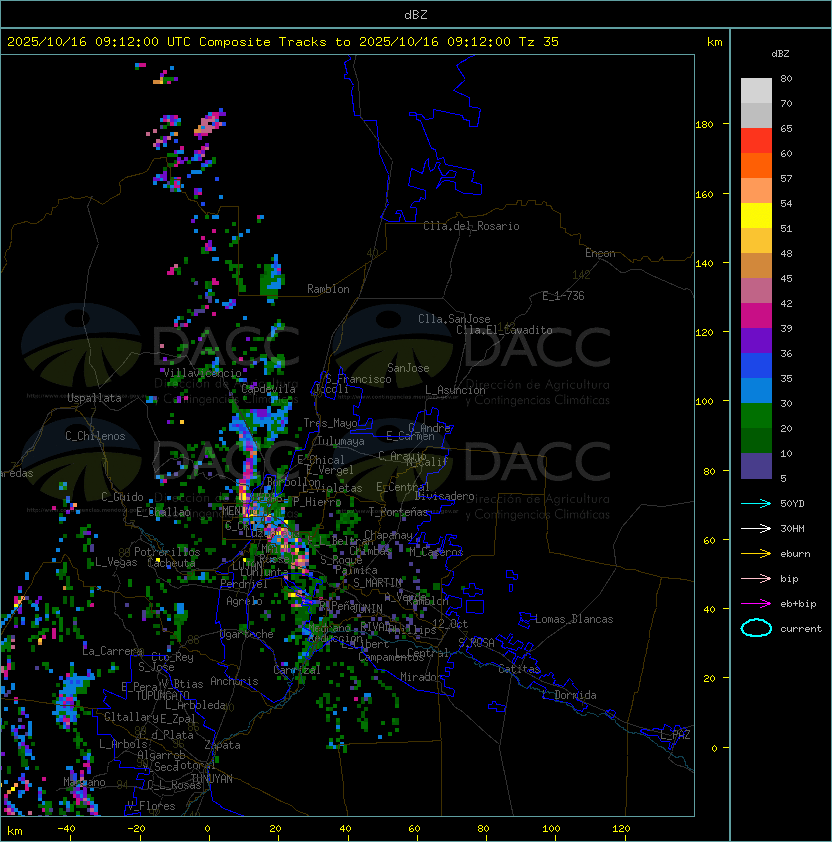The height and width of the screenshot is (842, 832).
Task: Click the 'Tres_Mayo' map label
Action: click(330, 423)
